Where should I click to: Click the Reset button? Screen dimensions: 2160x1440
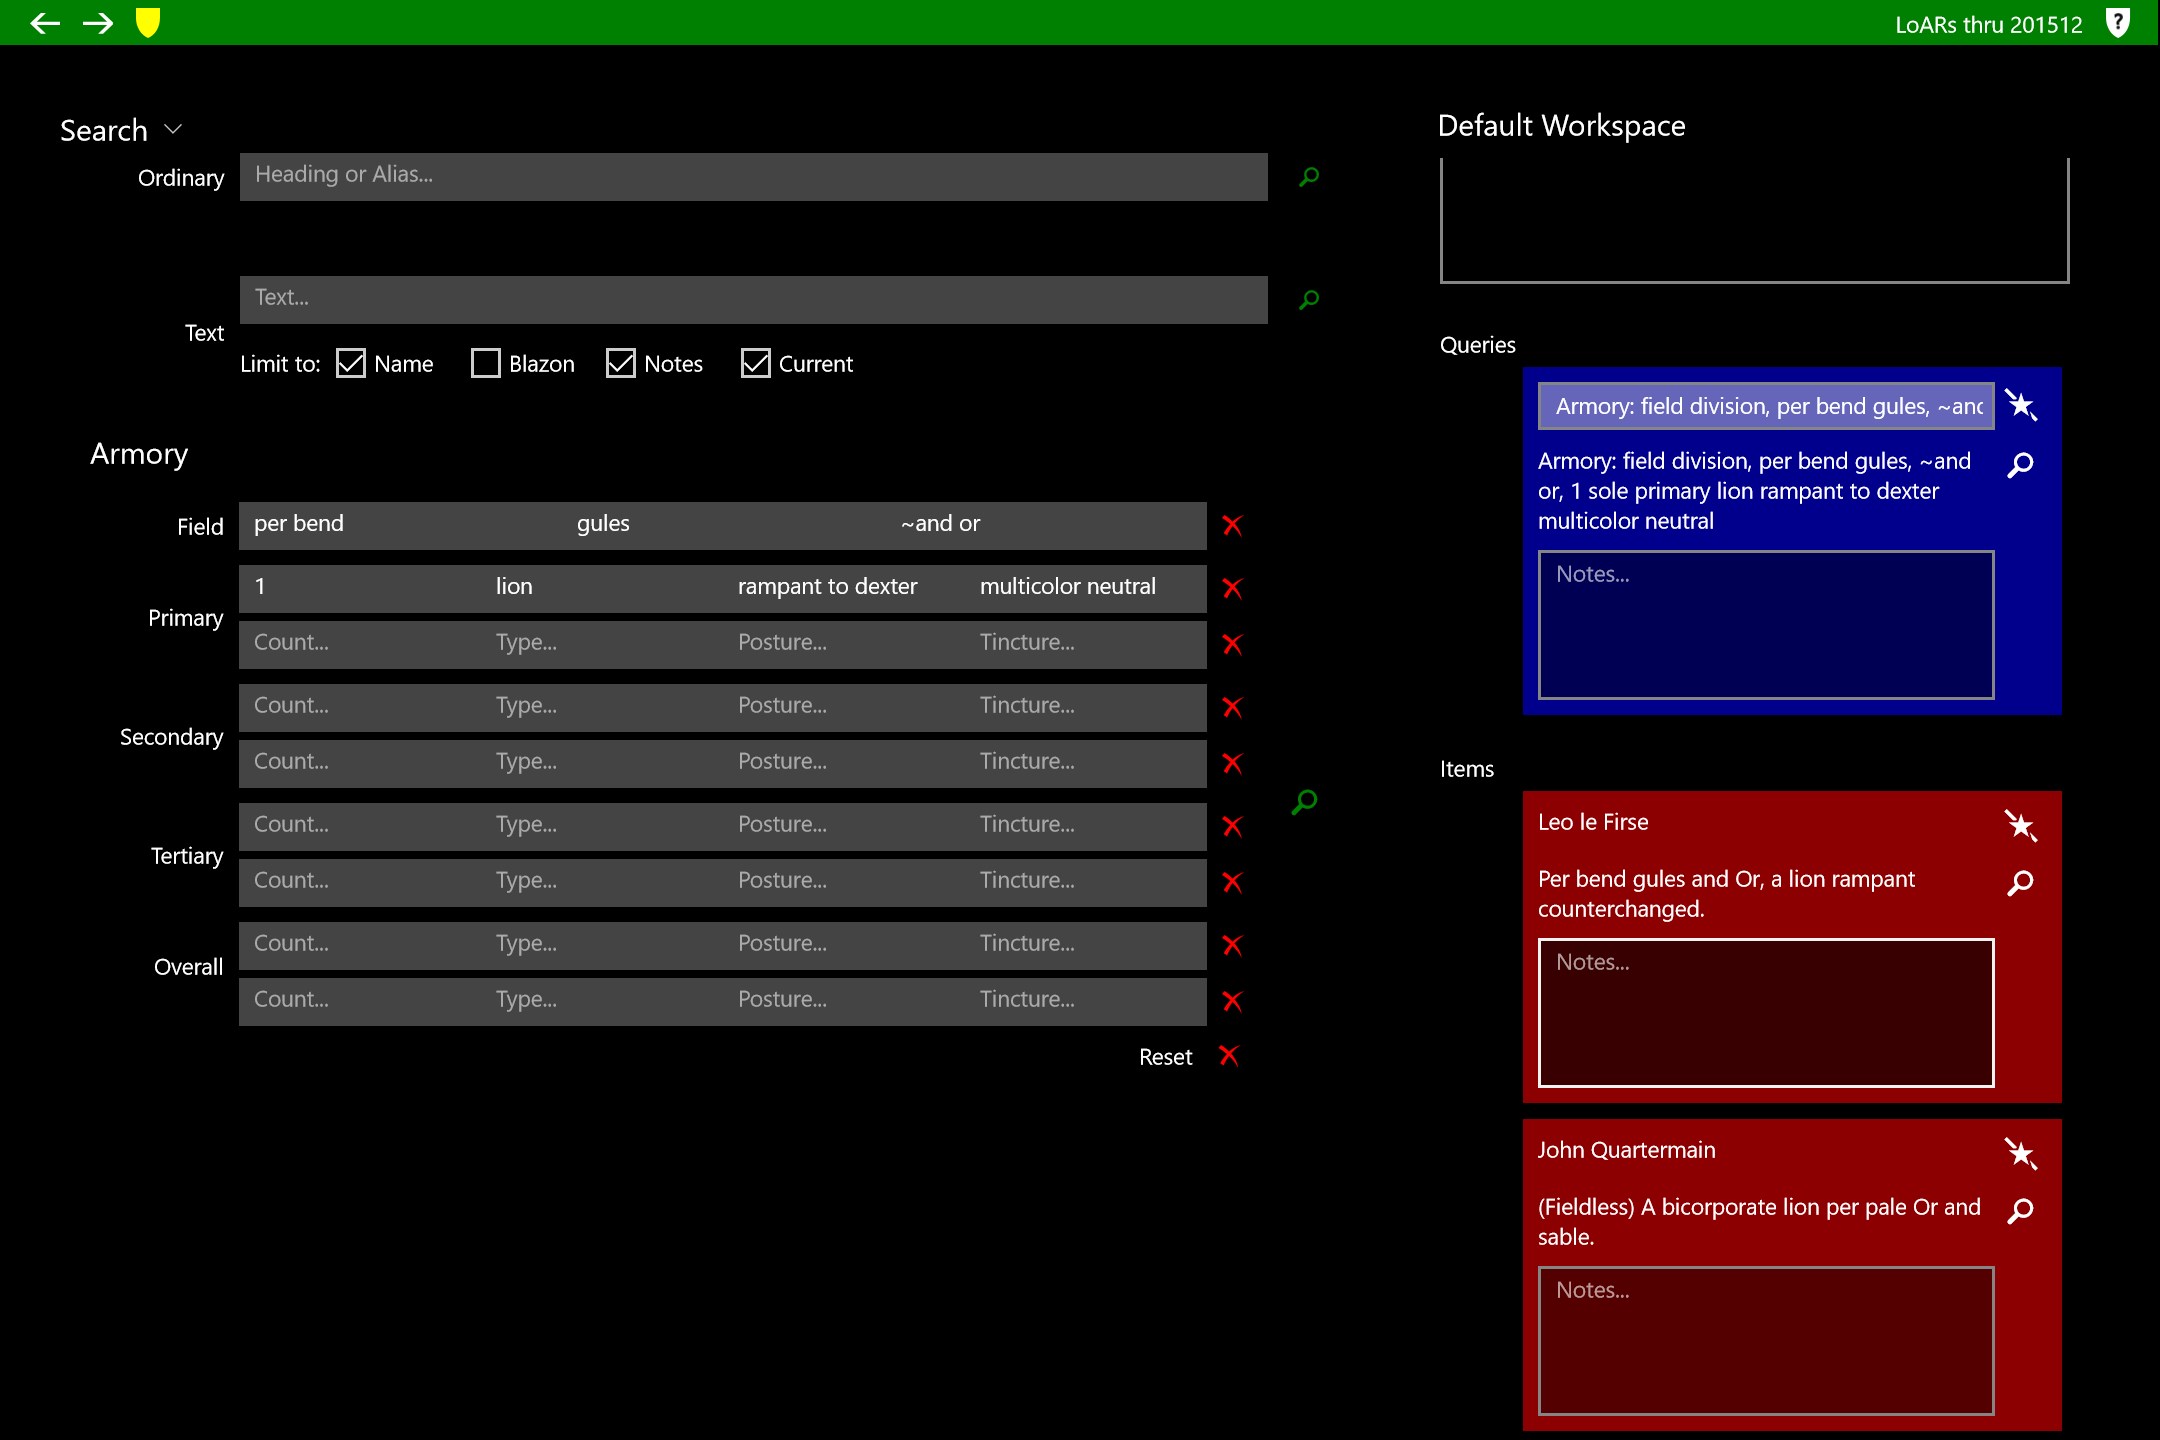point(1166,1057)
